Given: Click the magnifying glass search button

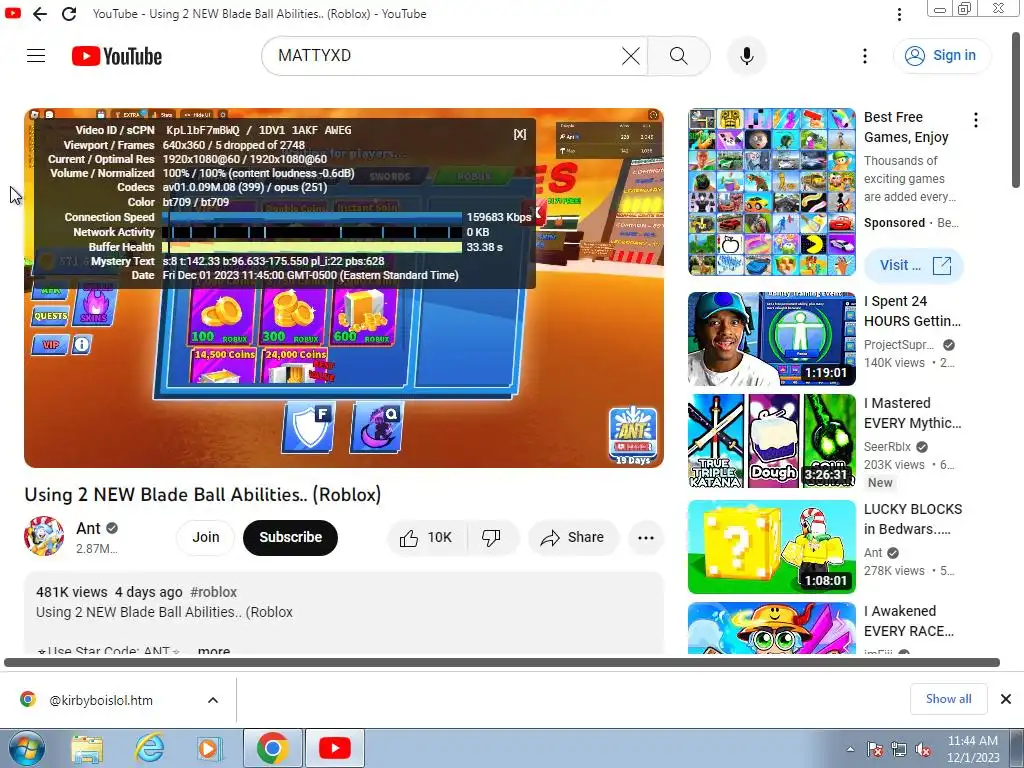Looking at the screenshot, I should [x=679, y=56].
